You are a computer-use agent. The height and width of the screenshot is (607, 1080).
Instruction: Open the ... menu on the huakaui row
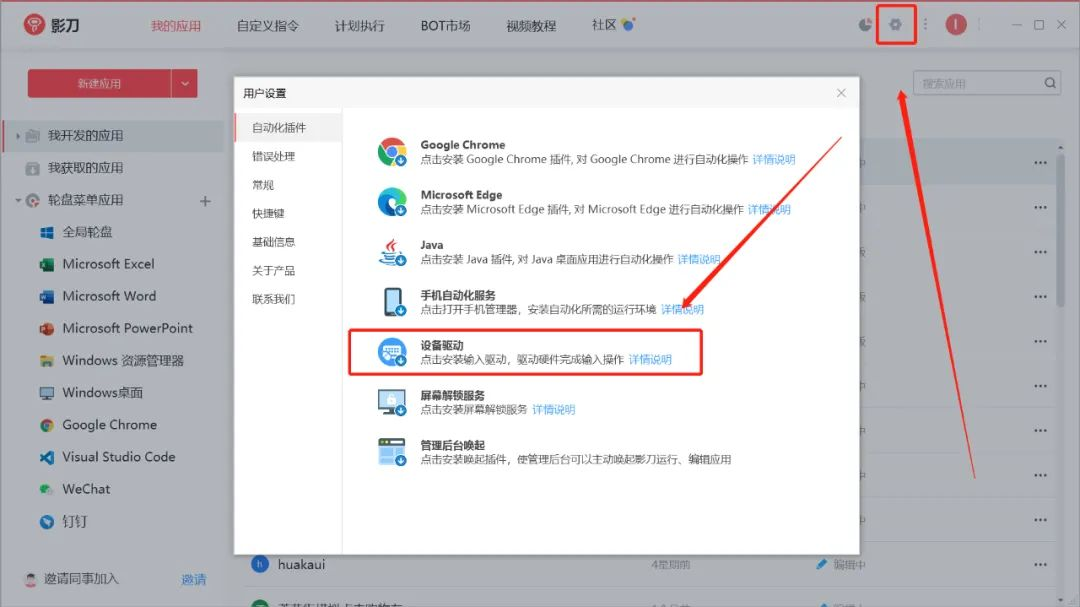1040,564
